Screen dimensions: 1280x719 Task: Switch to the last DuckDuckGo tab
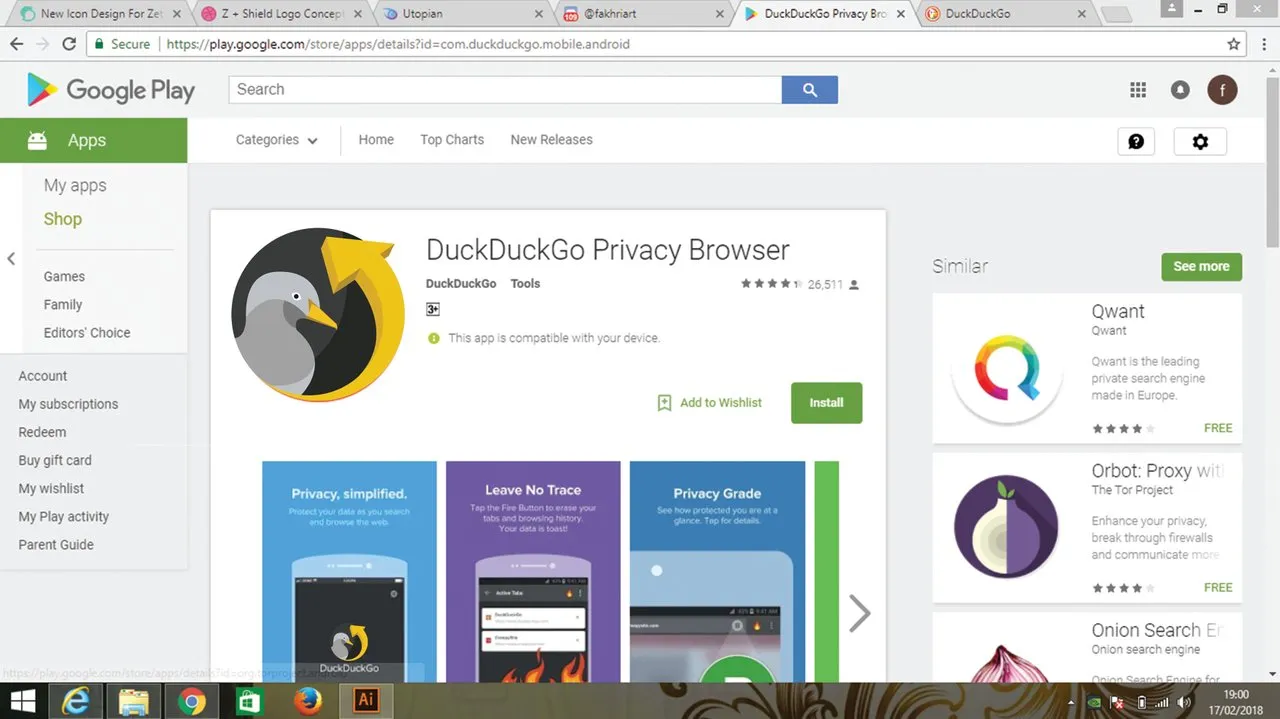(1005, 14)
